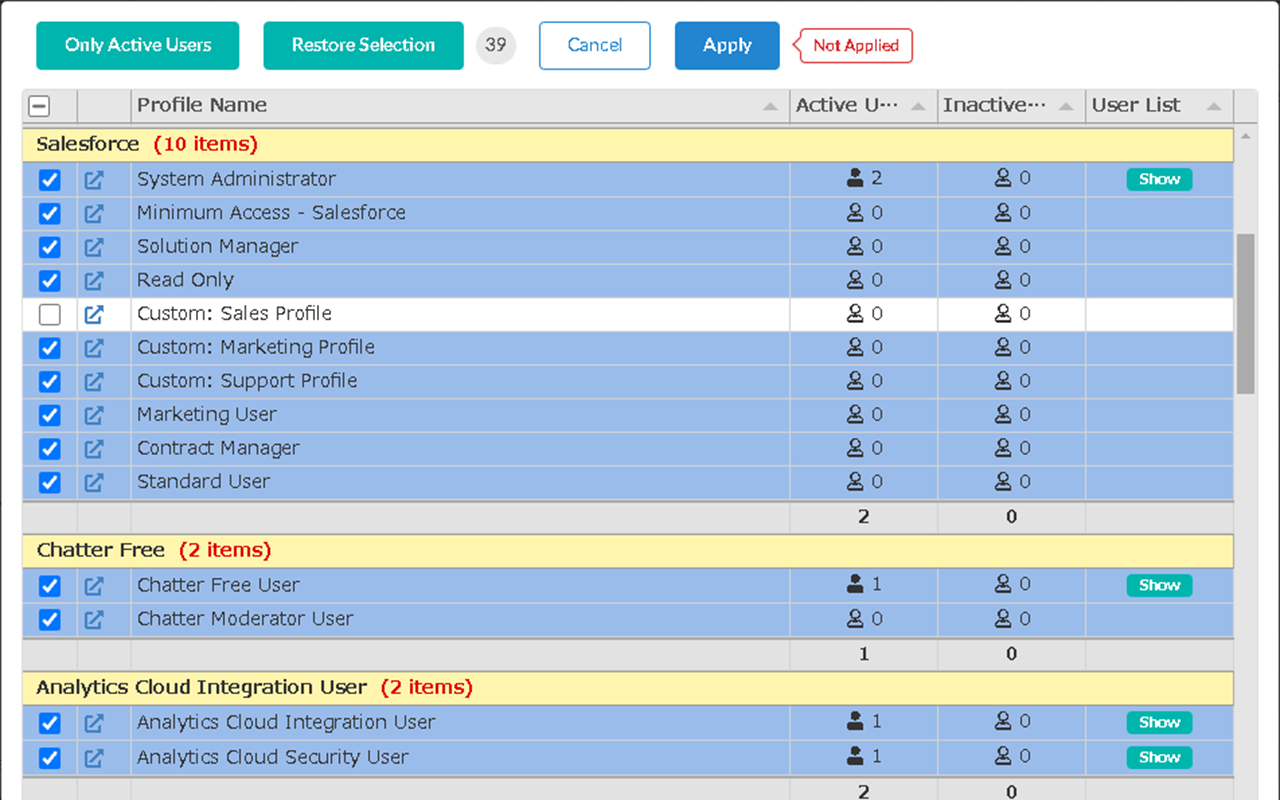Collapse the Chatter Free group header
Image resolution: width=1280 pixels, height=800 pixels.
coord(628,551)
